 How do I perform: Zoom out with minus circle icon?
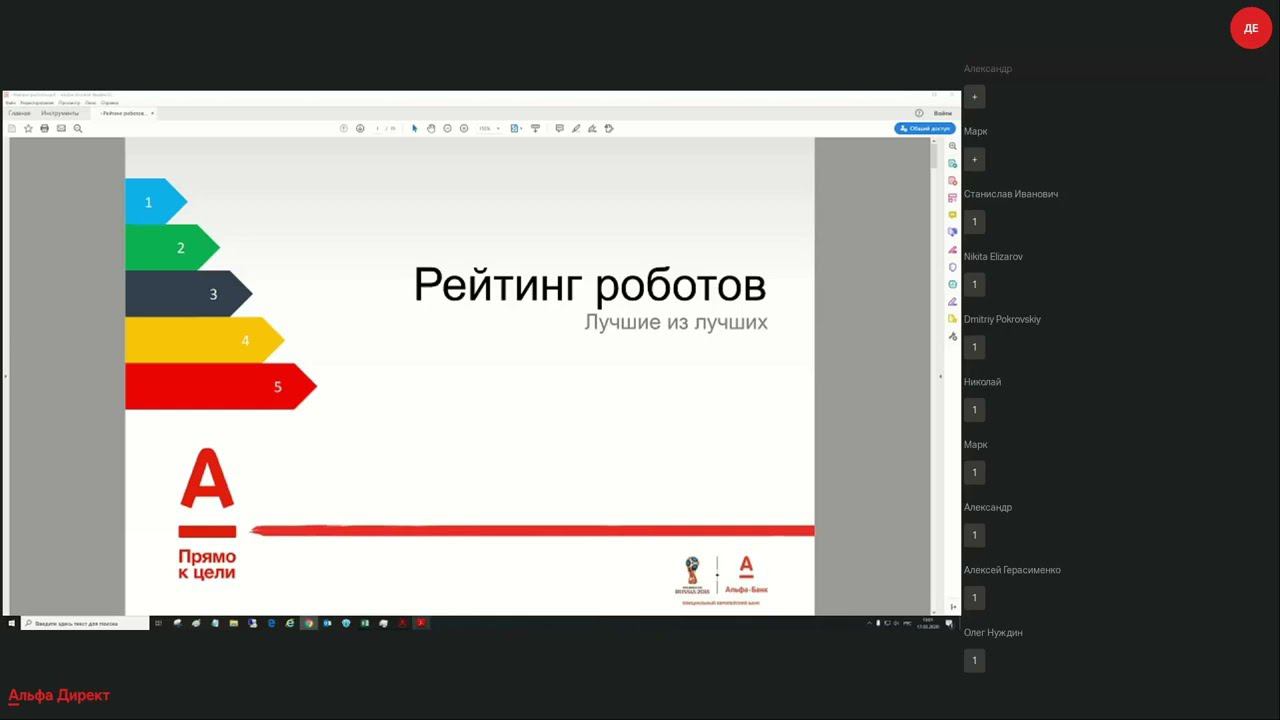447,128
